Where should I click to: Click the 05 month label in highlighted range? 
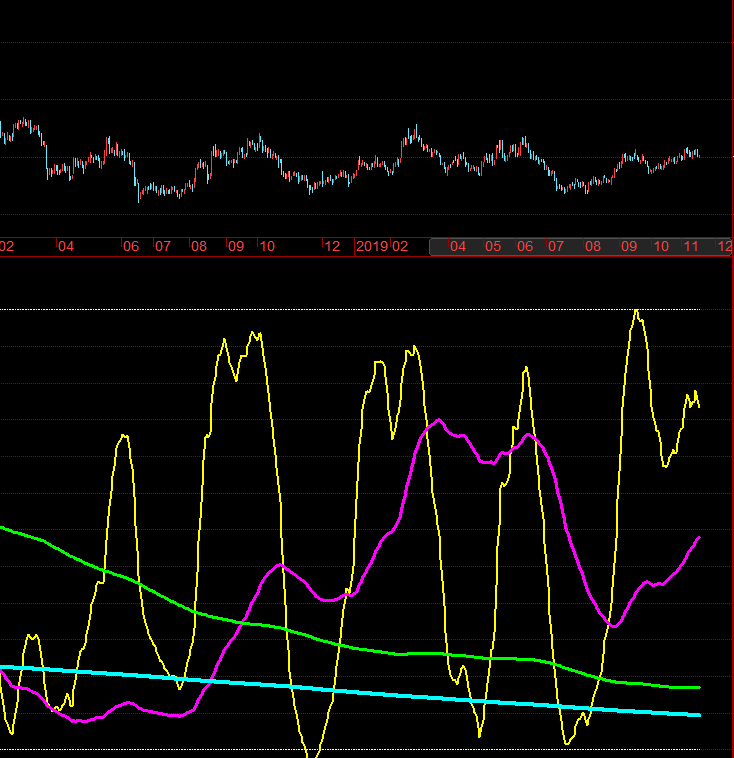(493, 247)
